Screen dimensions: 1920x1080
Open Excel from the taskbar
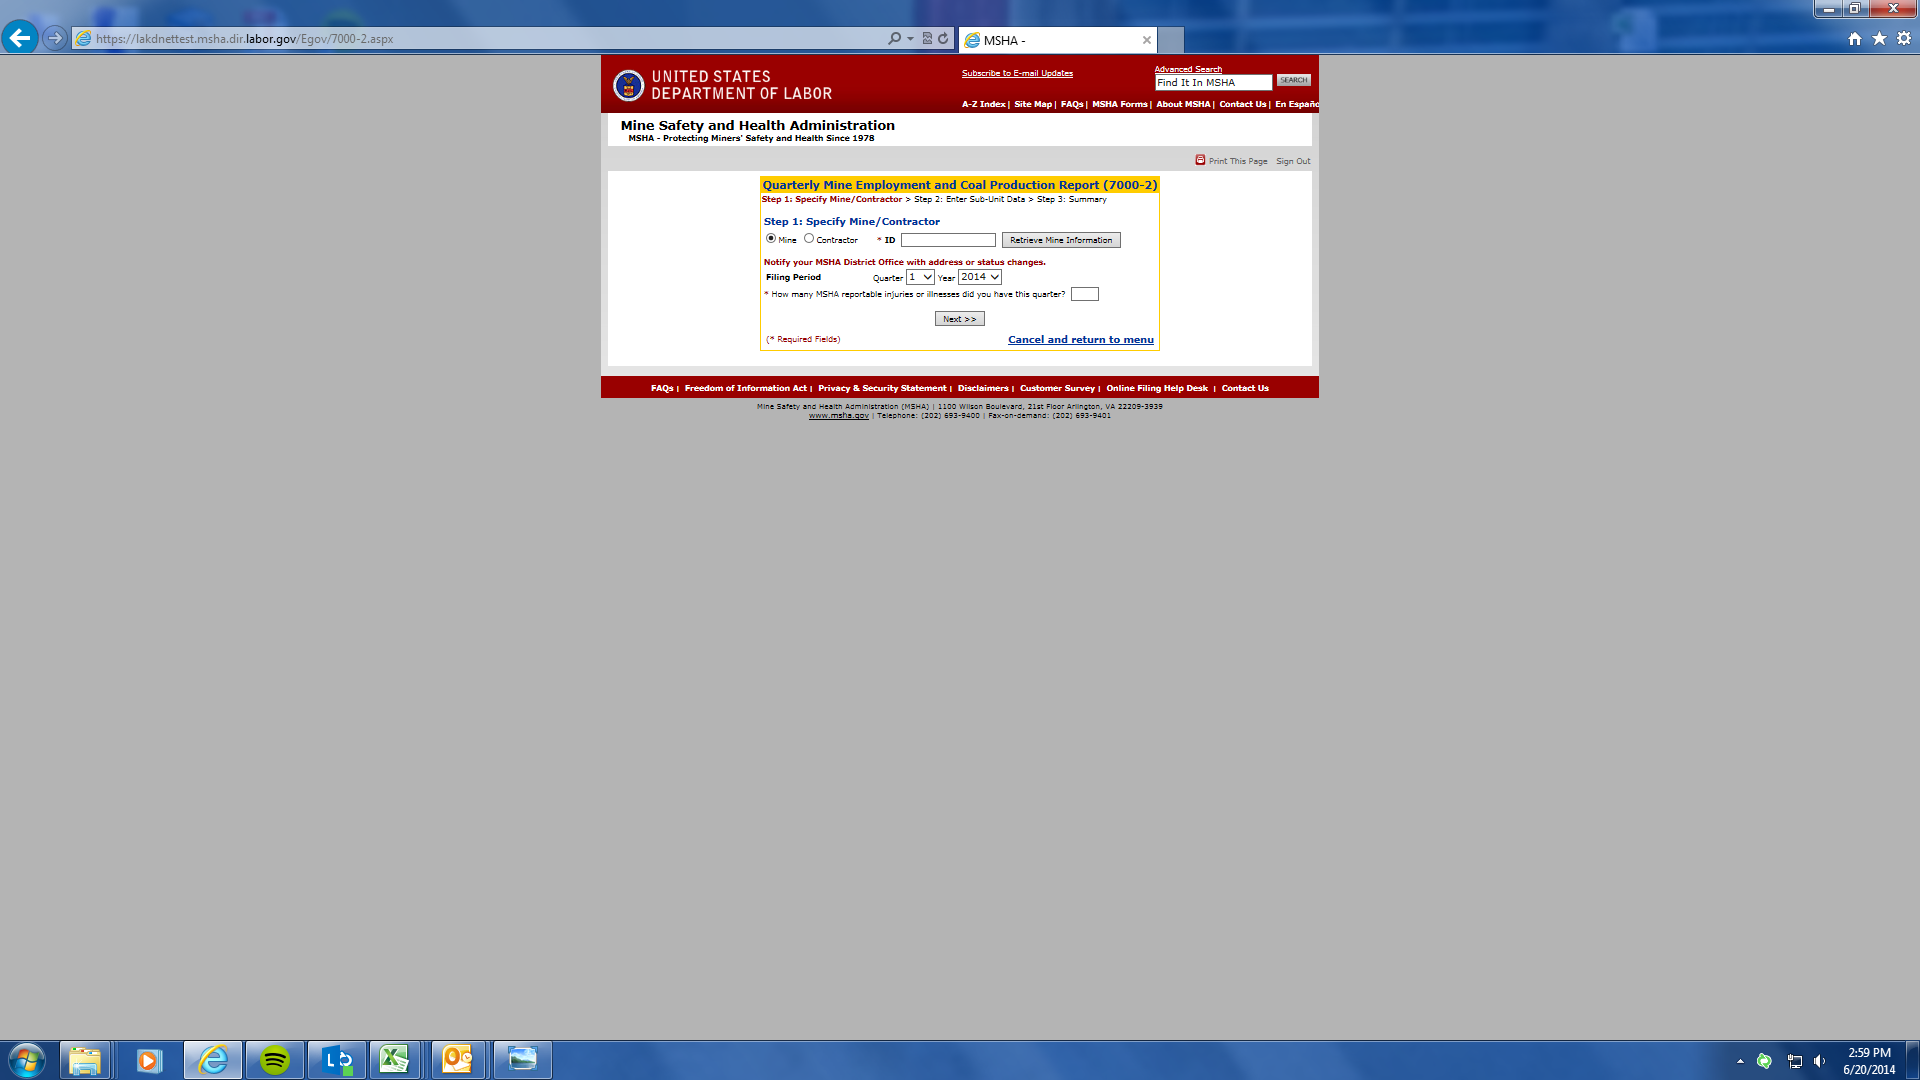(394, 1059)
